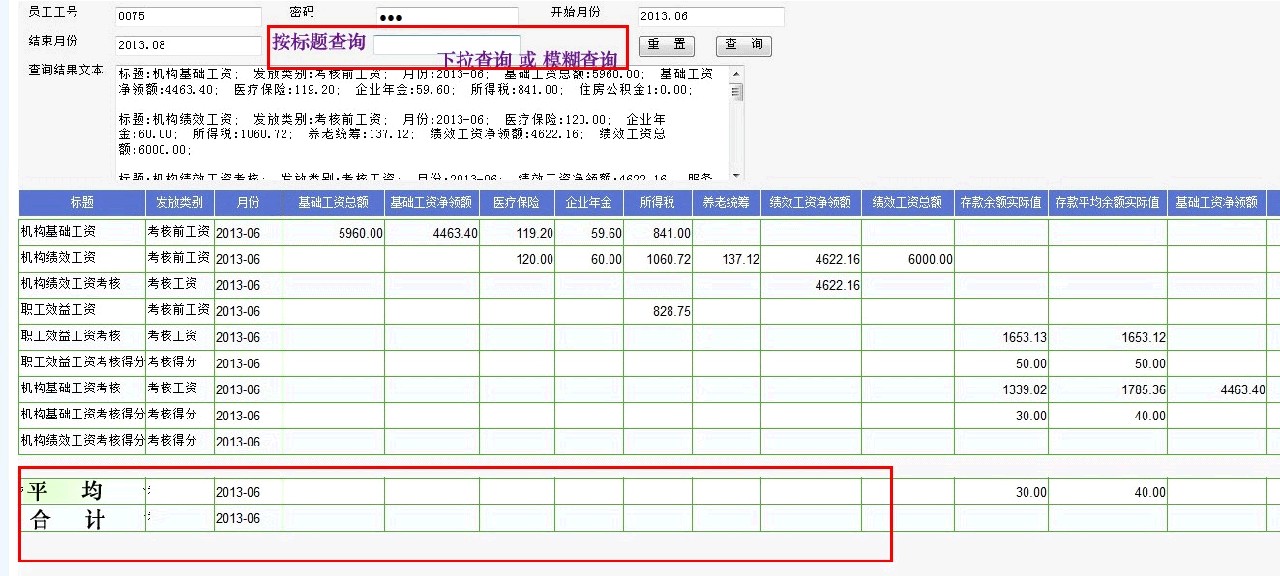Click the 合计 total row label

point(68,519)
